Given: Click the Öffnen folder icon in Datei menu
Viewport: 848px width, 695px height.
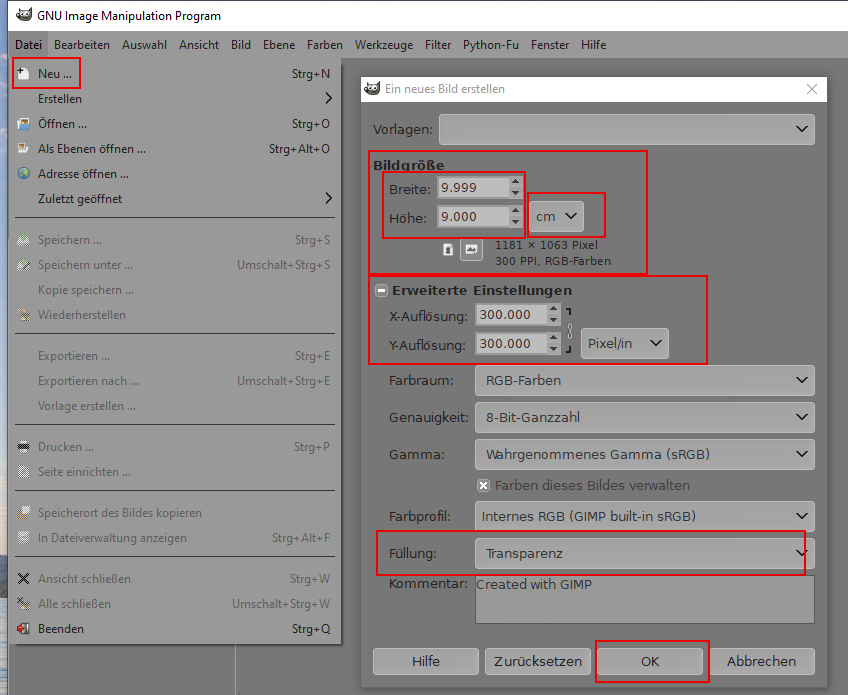Looking at the screenshot, I should (25, 124).
